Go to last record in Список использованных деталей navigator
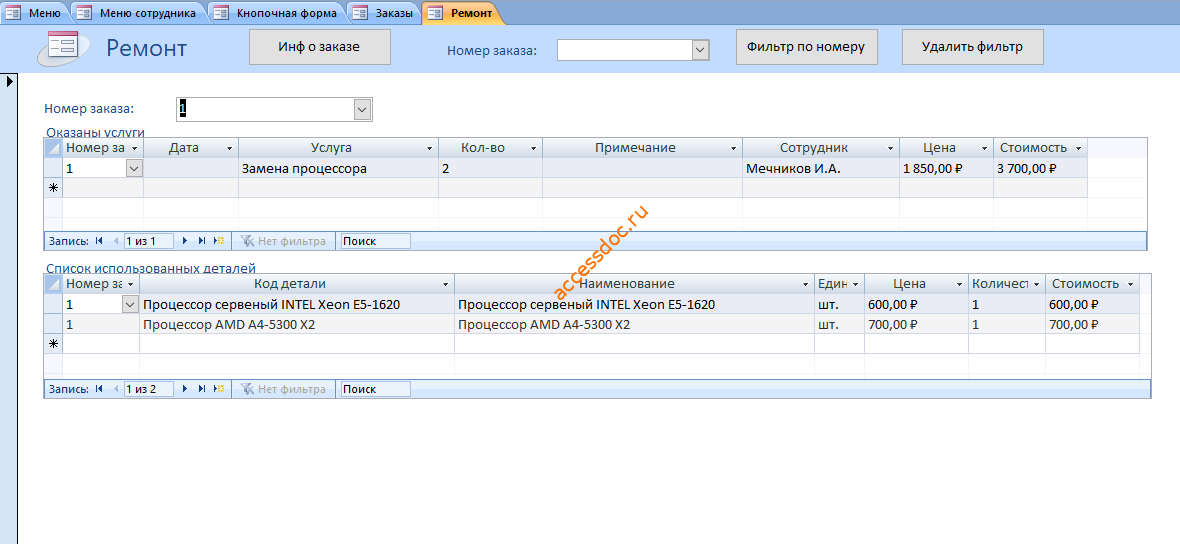This screenshot has height=544, width=1180. click(202, 389)
